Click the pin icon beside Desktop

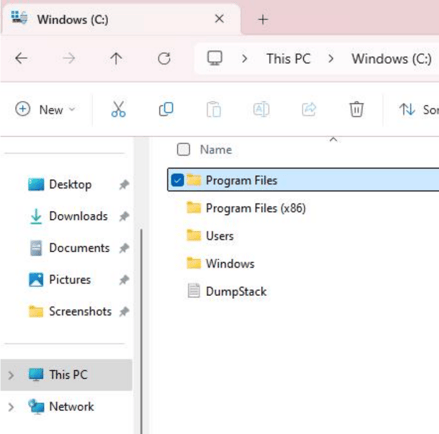click(x=124, y=184)
